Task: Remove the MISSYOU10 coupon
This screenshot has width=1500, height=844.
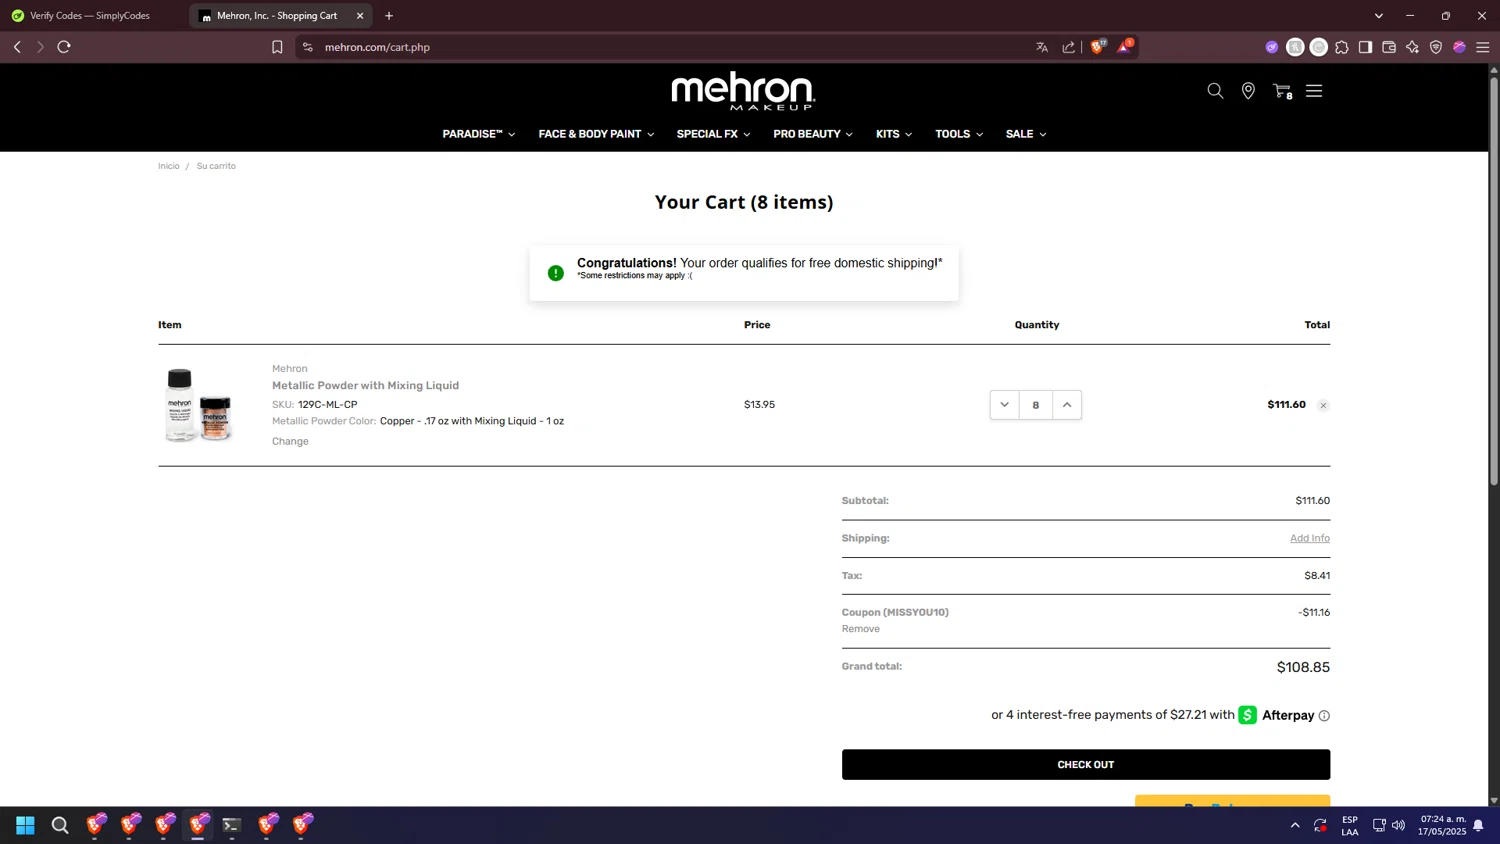Action: click(860, 629)
